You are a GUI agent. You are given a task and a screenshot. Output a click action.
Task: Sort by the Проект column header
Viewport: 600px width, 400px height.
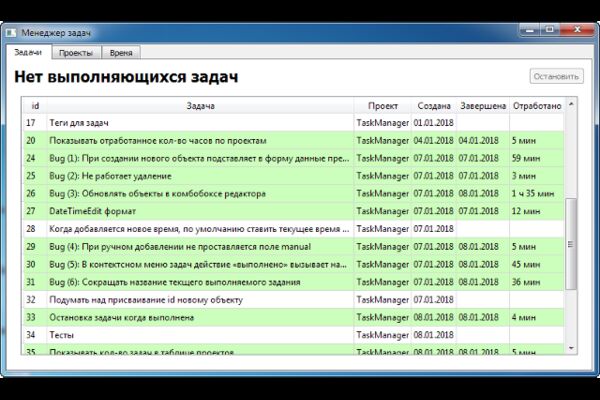point(383,106)
